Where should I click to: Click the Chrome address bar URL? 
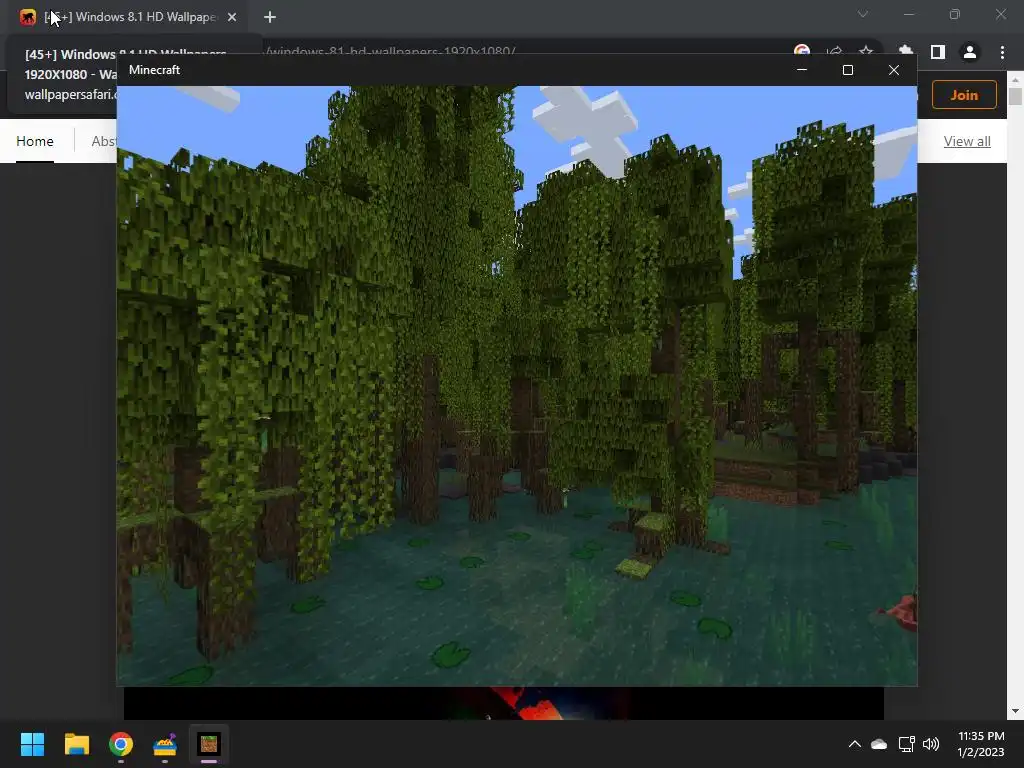pos(391,50)
